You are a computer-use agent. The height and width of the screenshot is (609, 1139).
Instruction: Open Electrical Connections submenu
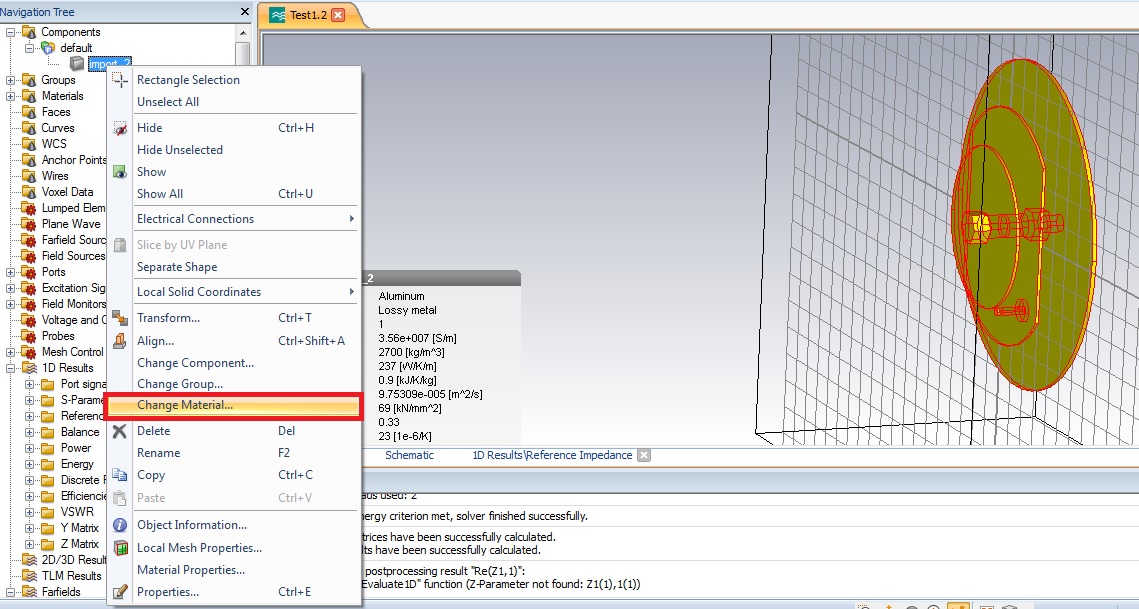click(x=234, y=219)
